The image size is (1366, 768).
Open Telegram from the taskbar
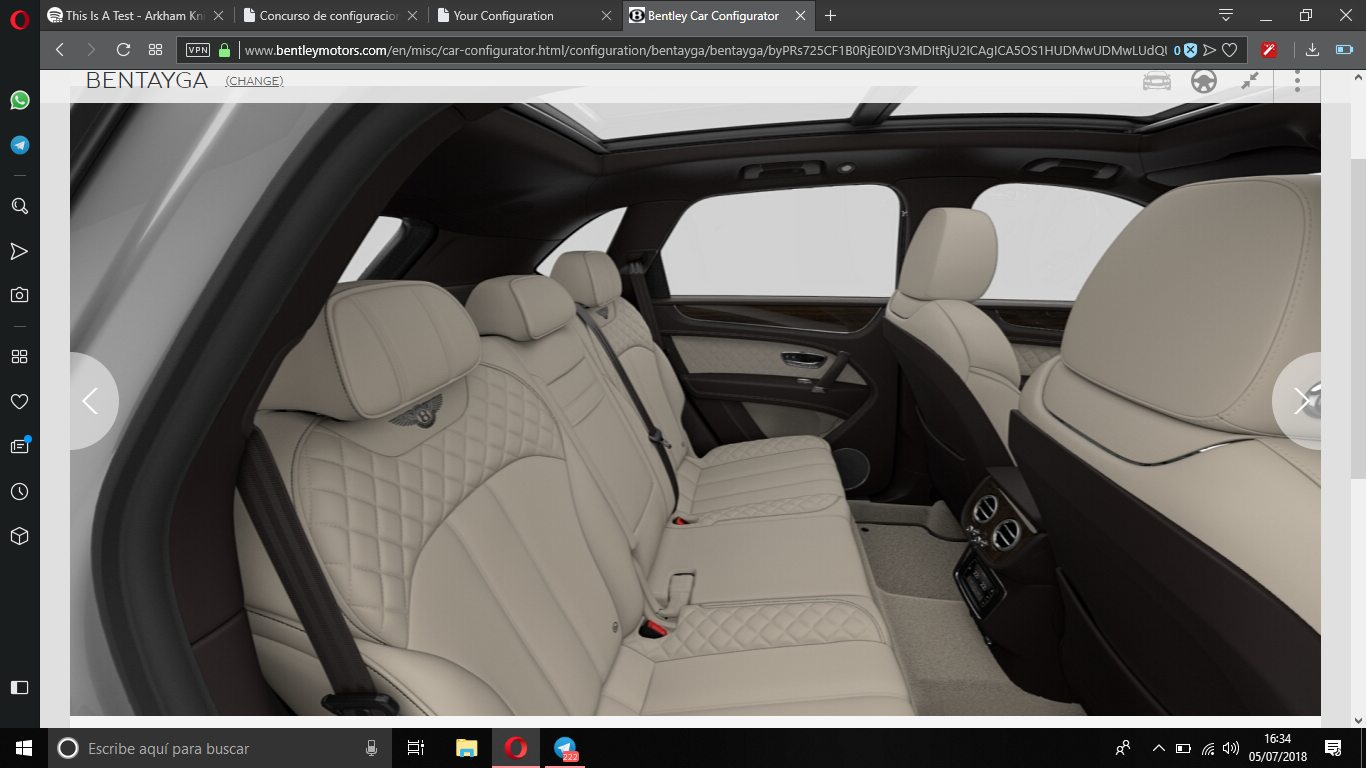pos(565,748)
